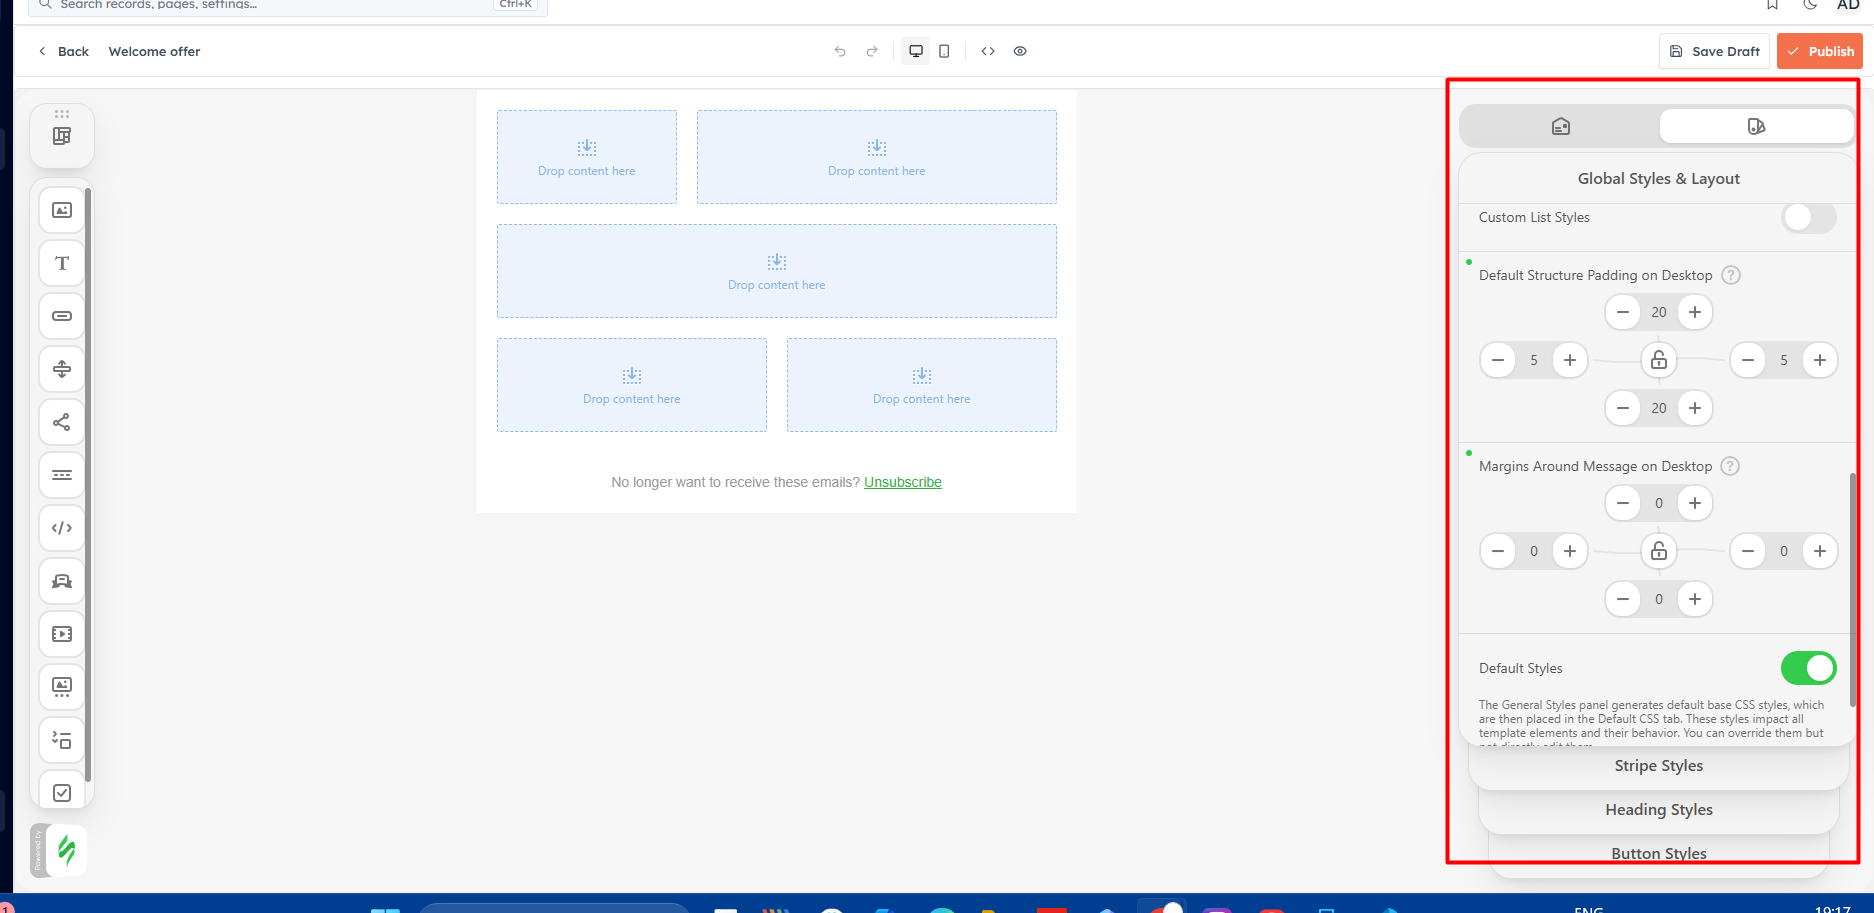The height and width of the screenshot is (913, 1874).
Task: Select the Social share block tool
Action: 62,422
